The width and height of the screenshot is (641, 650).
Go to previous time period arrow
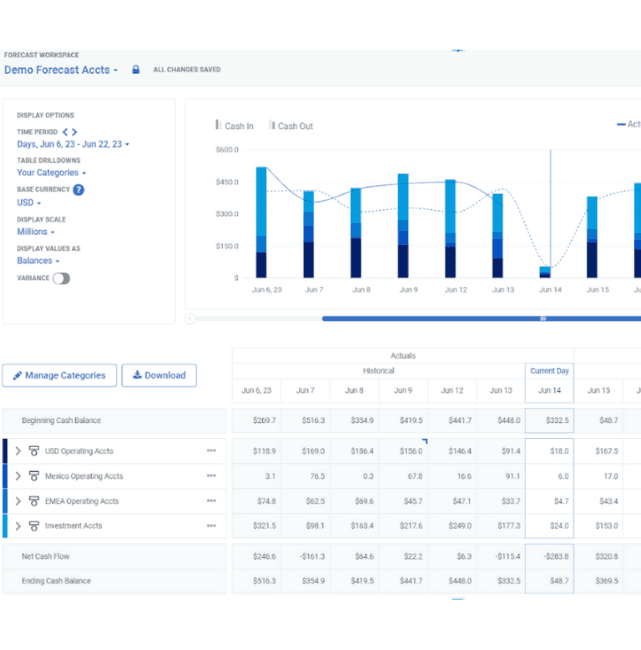click(x=66, y=132)
